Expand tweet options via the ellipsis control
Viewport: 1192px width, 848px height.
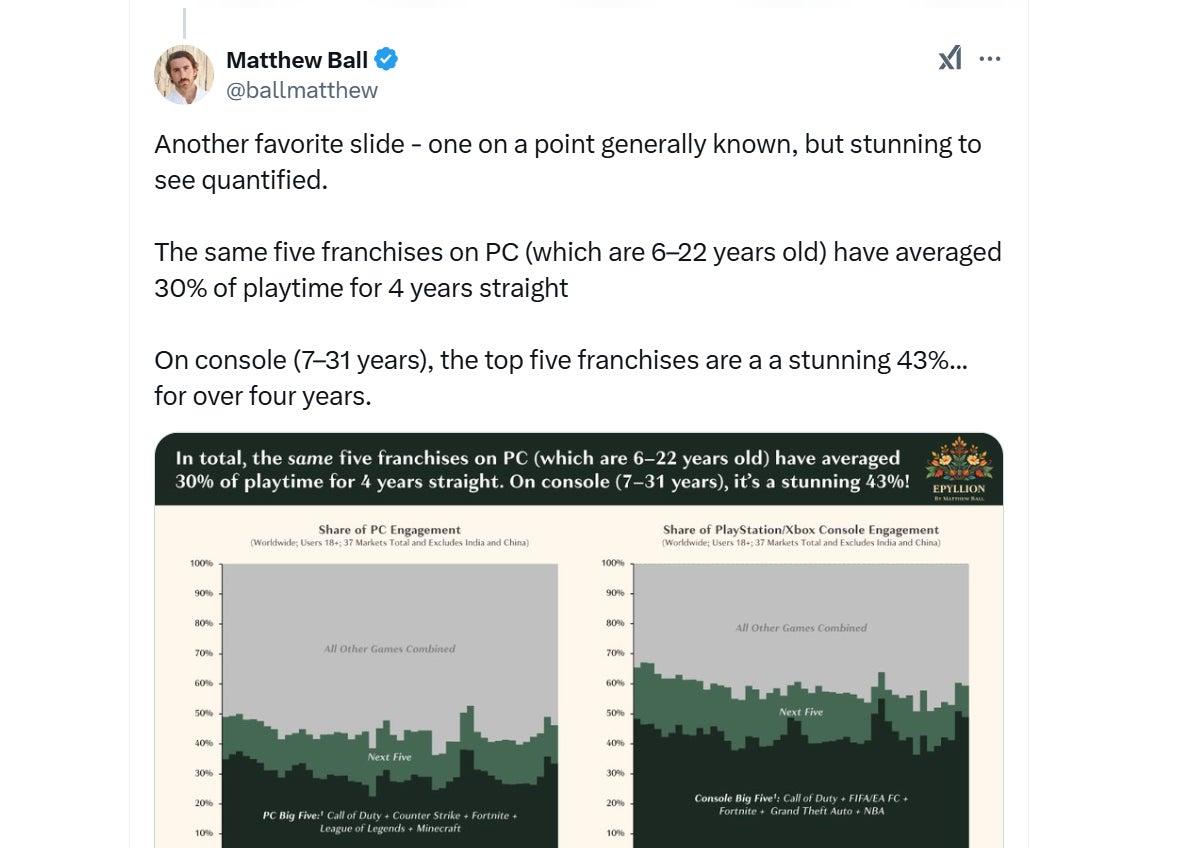[x=990, y=58]
